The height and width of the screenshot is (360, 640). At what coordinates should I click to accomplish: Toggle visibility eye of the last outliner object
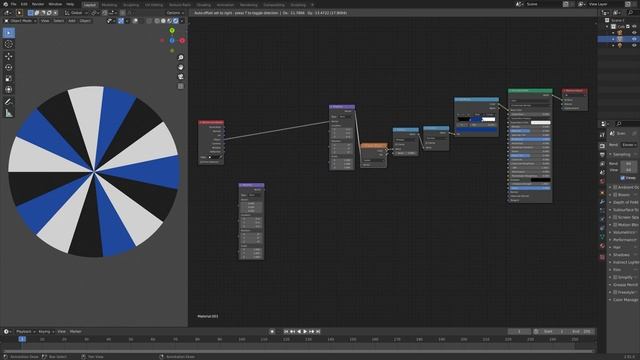point(634,45)
